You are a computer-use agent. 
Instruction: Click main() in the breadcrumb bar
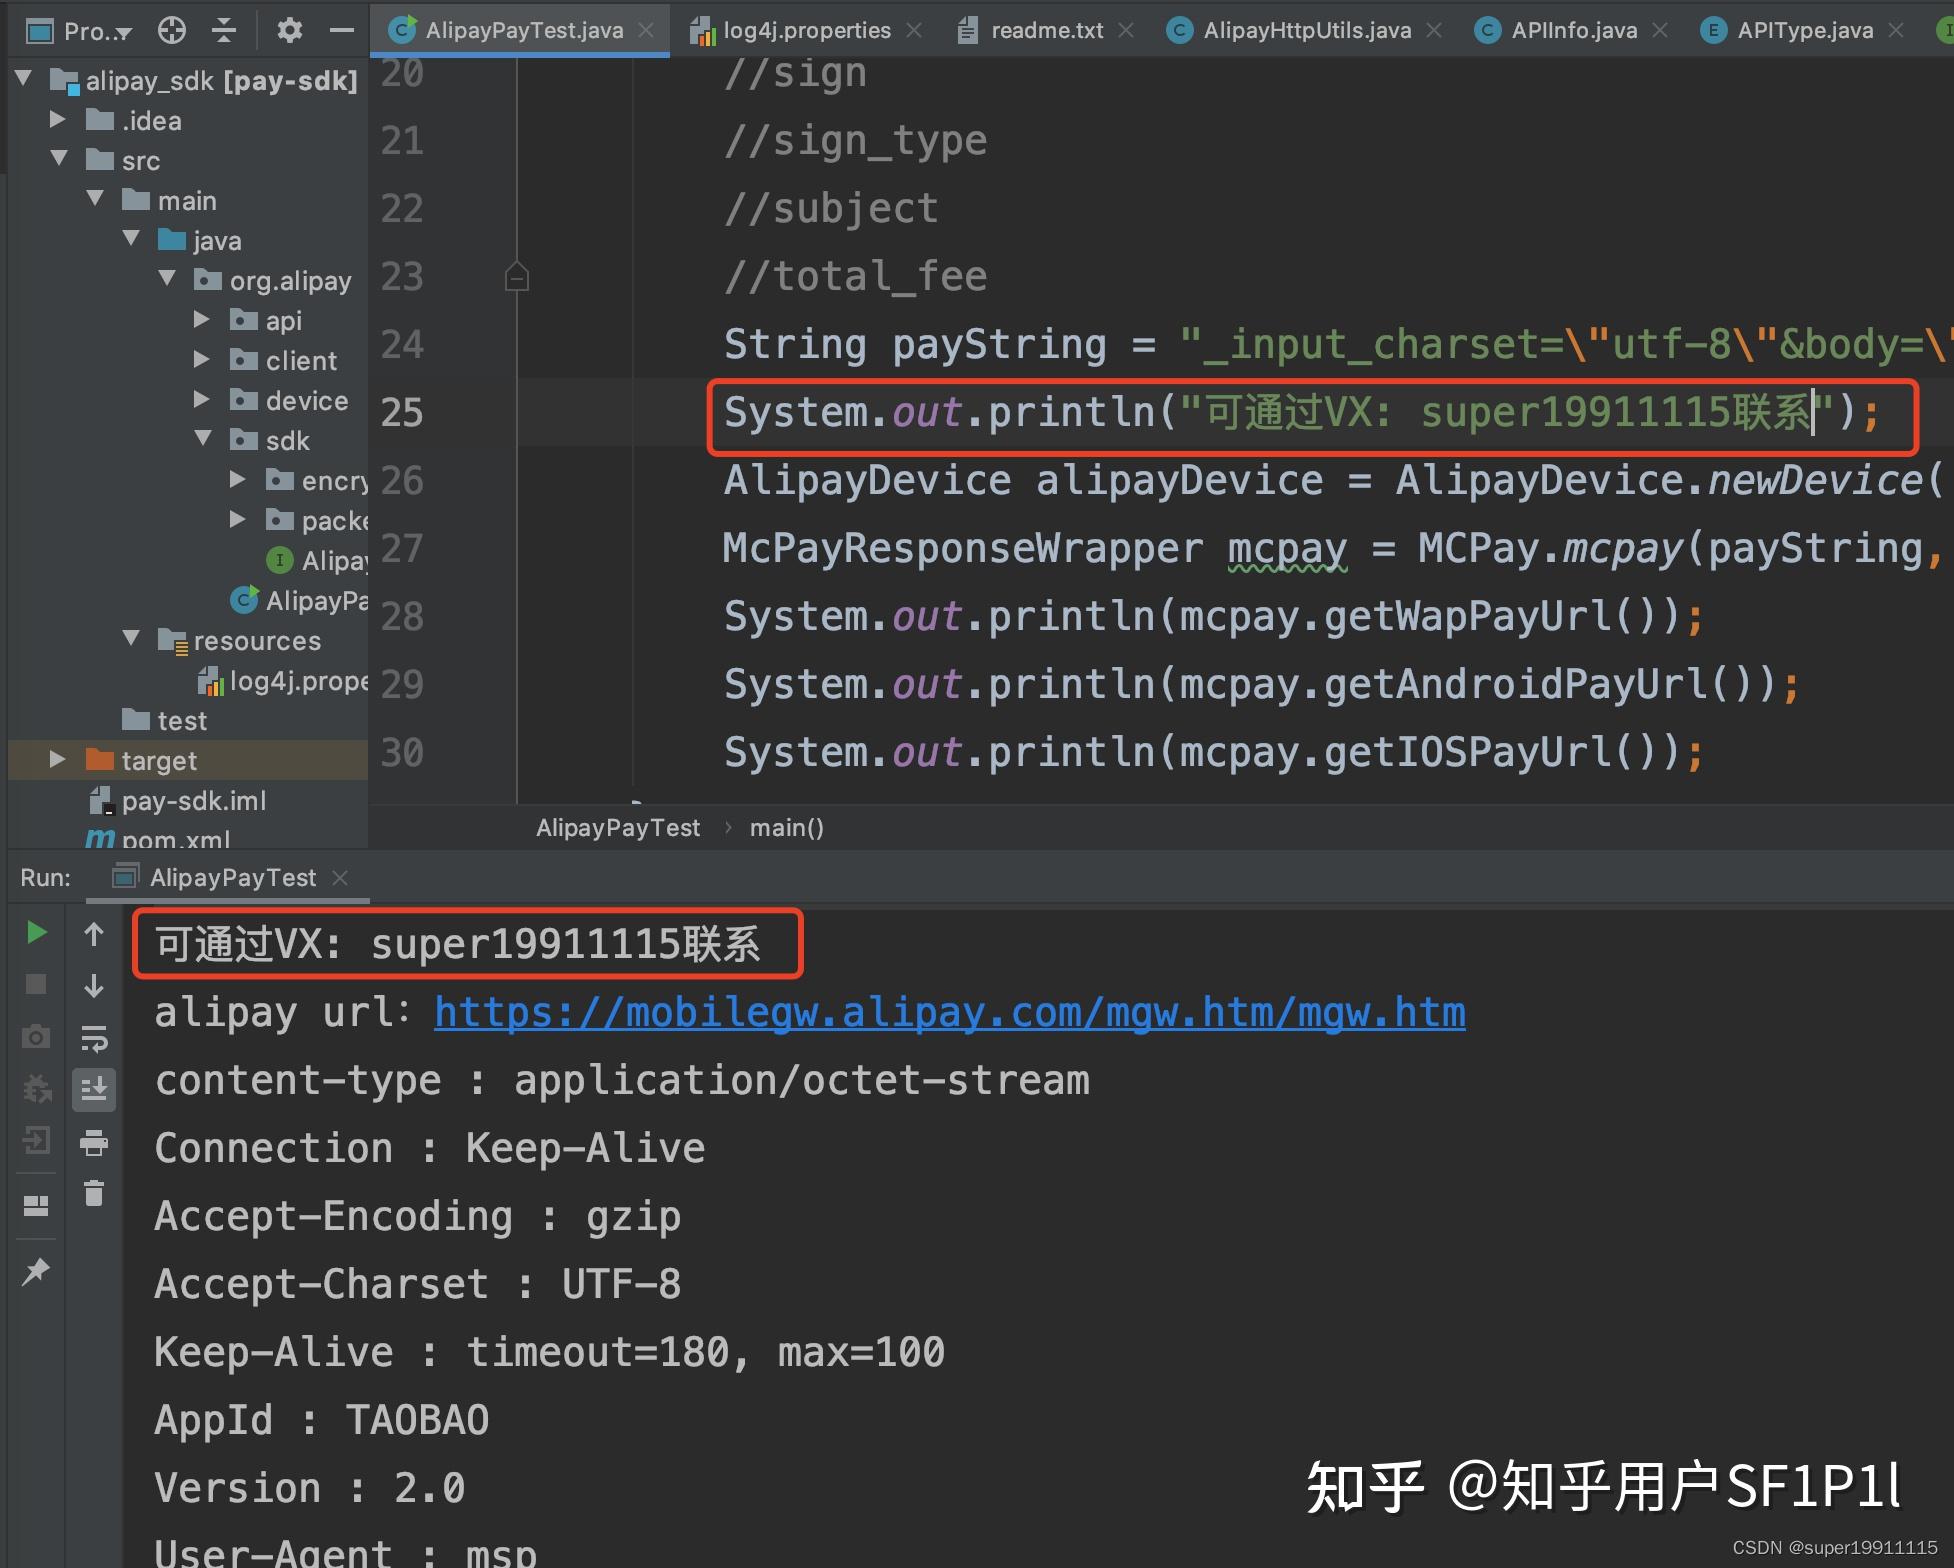click(x=786, y=827)
